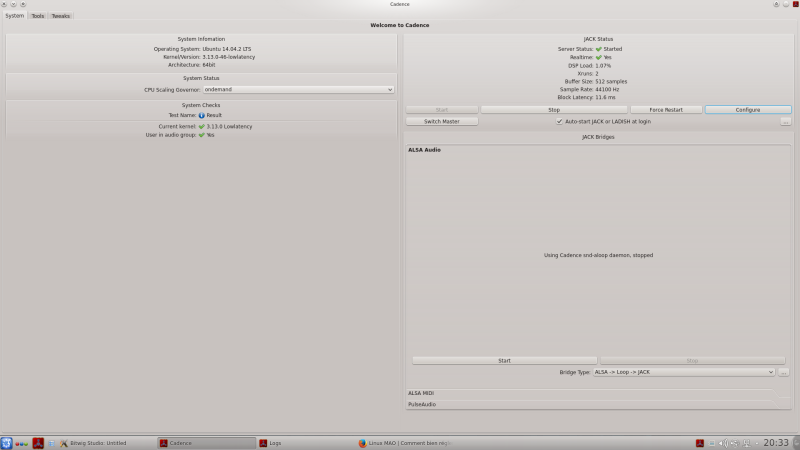Image resolution: width=800 pixels, height=450 pixels.
Task: Click the 'Architecture: 64bit' text
Action: click(191, 65)
